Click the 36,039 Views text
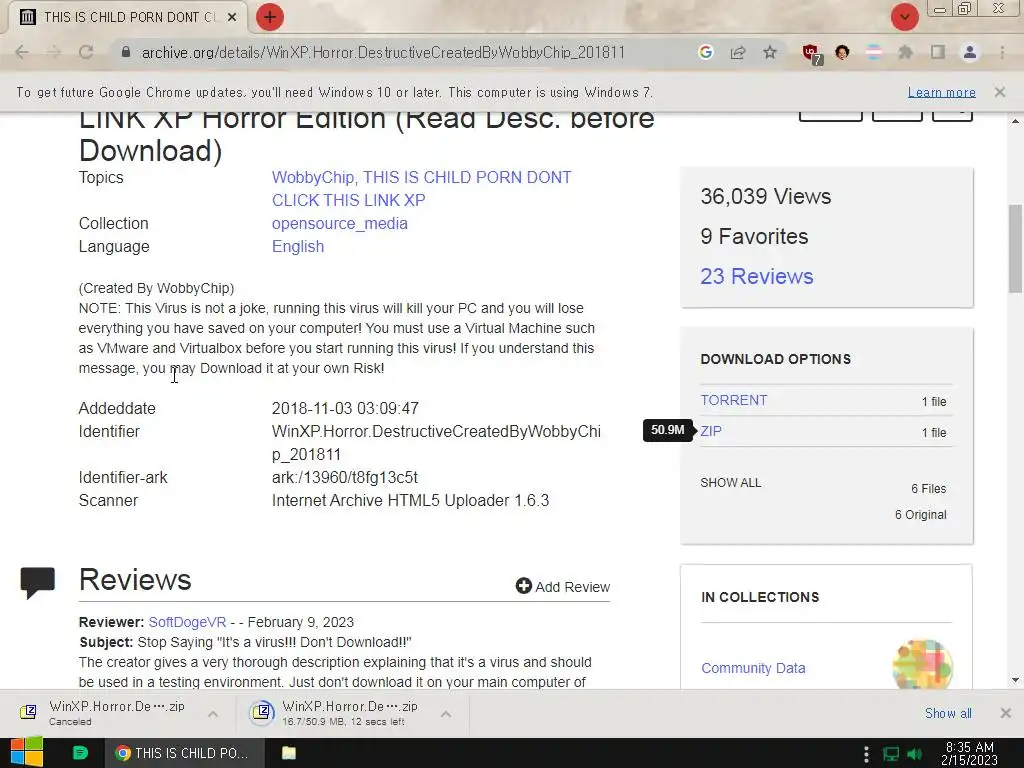1024x768 pixels. (765, 196)
